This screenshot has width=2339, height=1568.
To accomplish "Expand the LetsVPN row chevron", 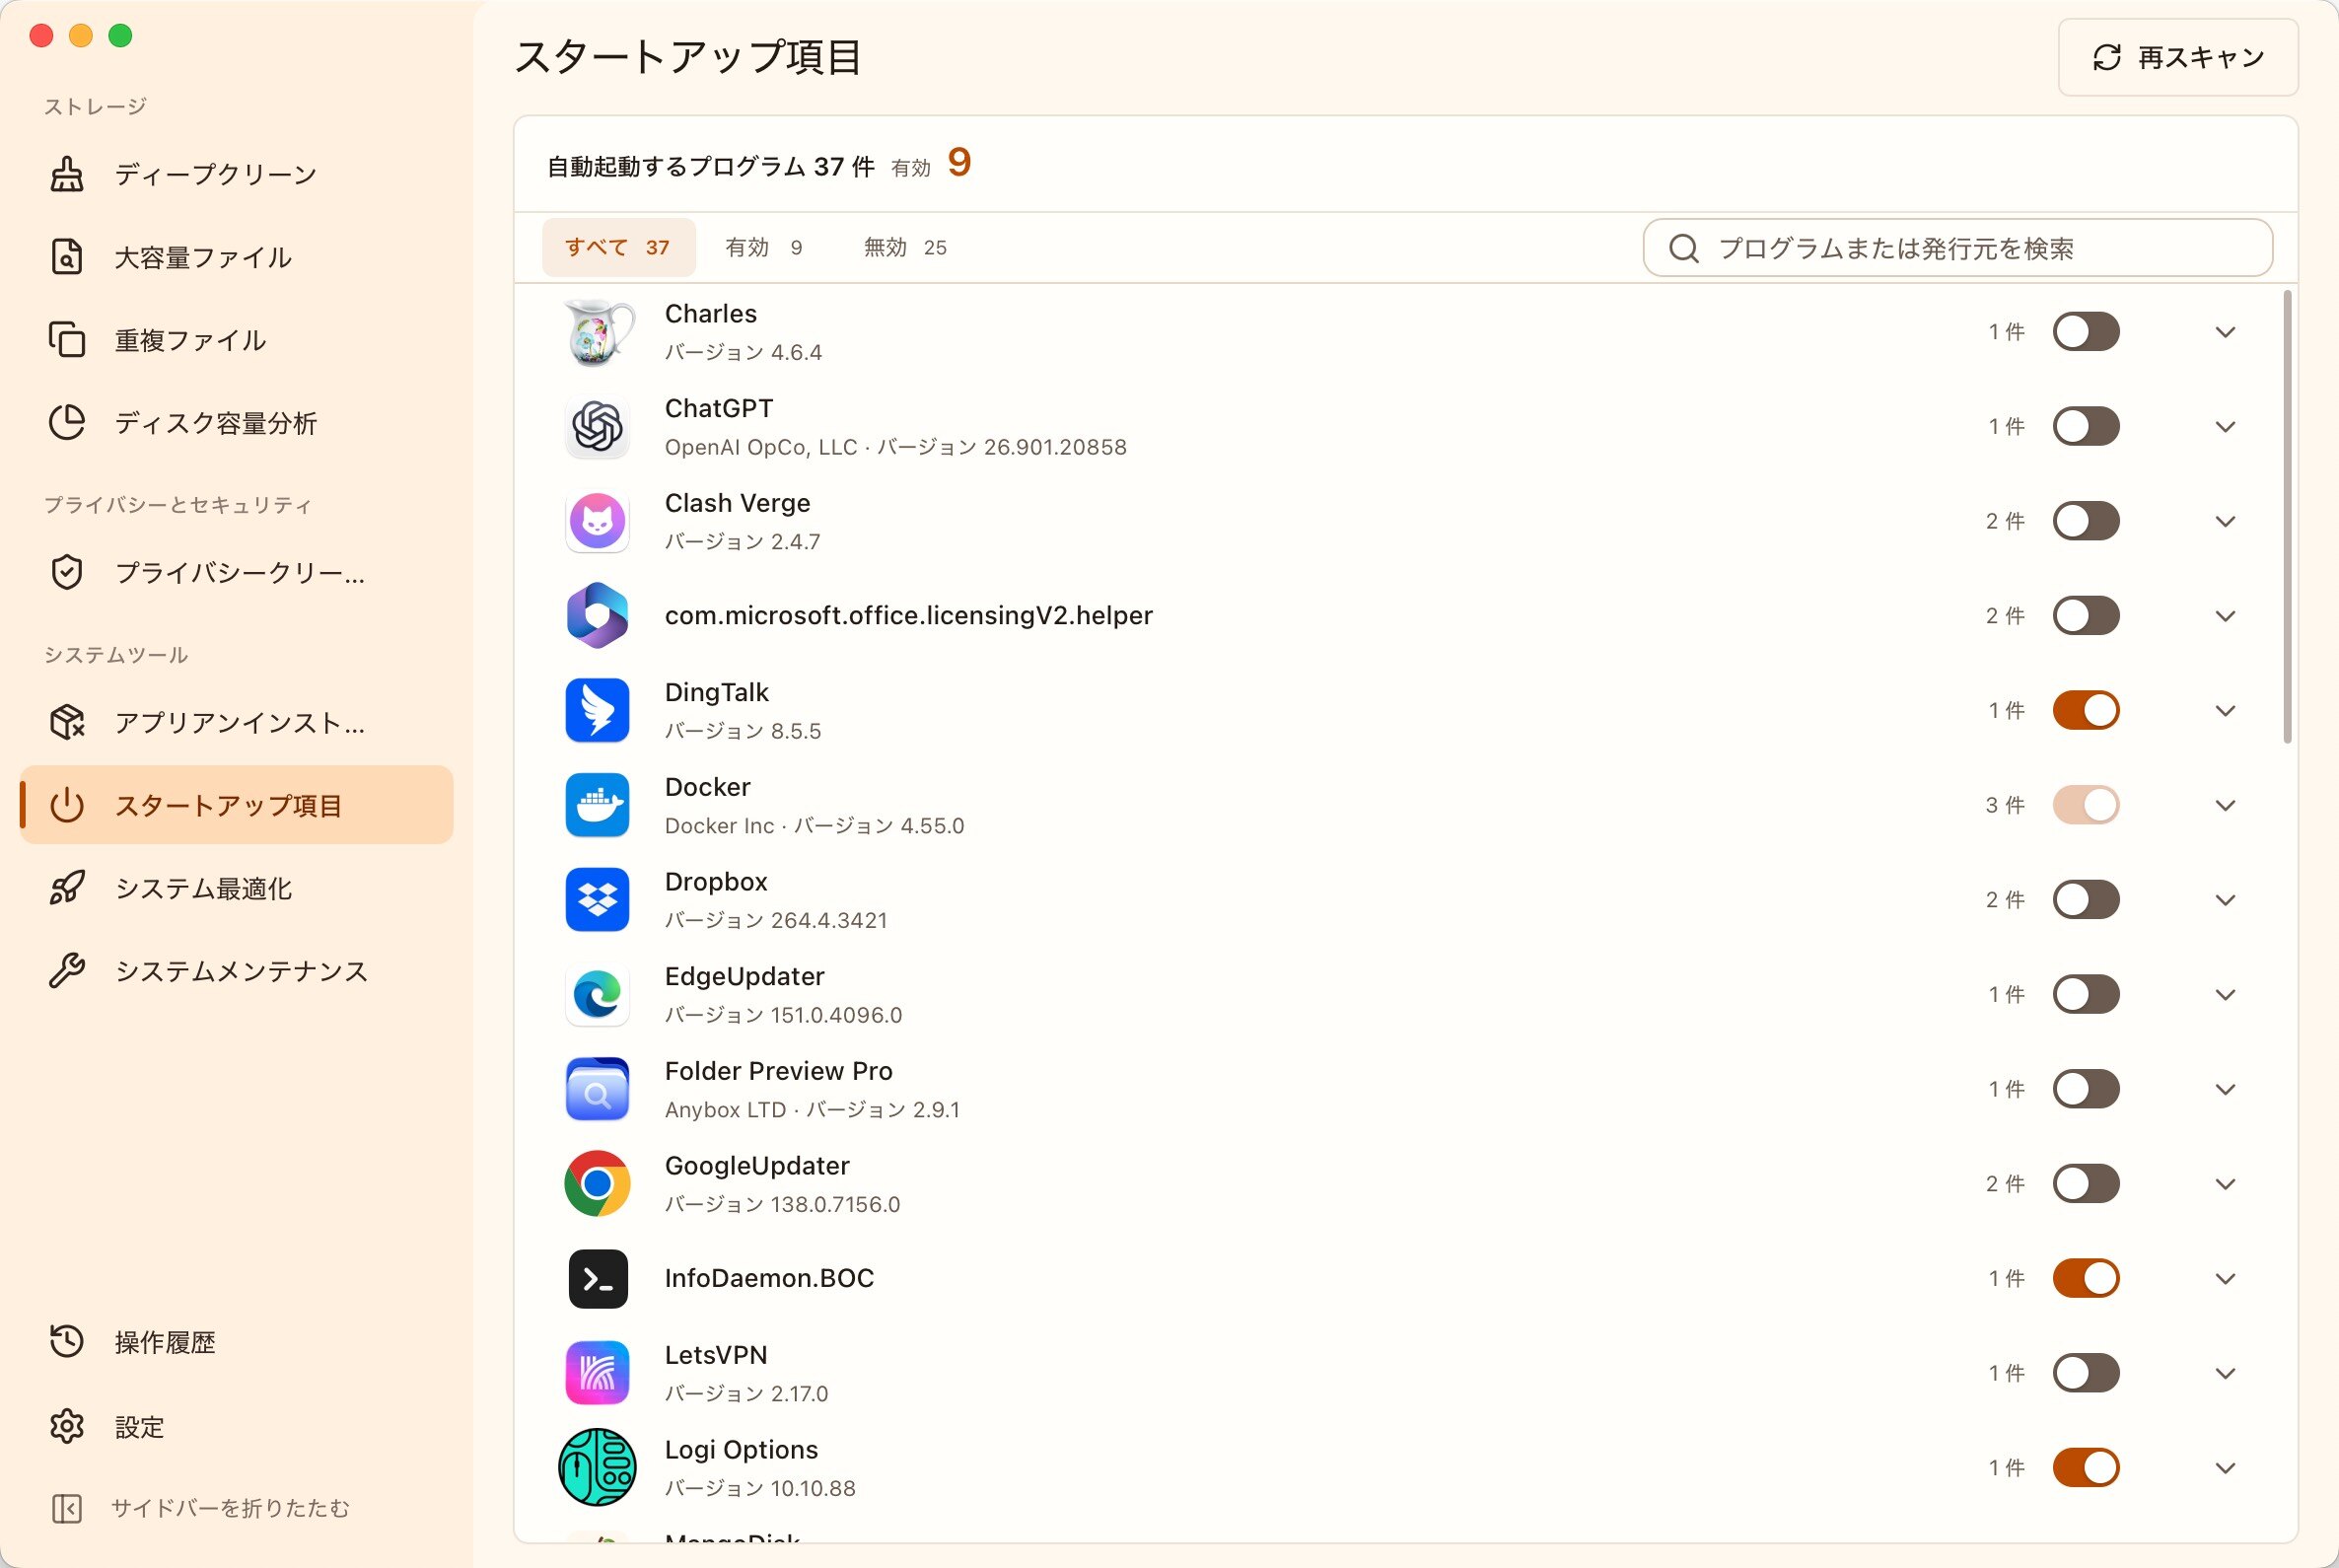I will (2225, 1374).
